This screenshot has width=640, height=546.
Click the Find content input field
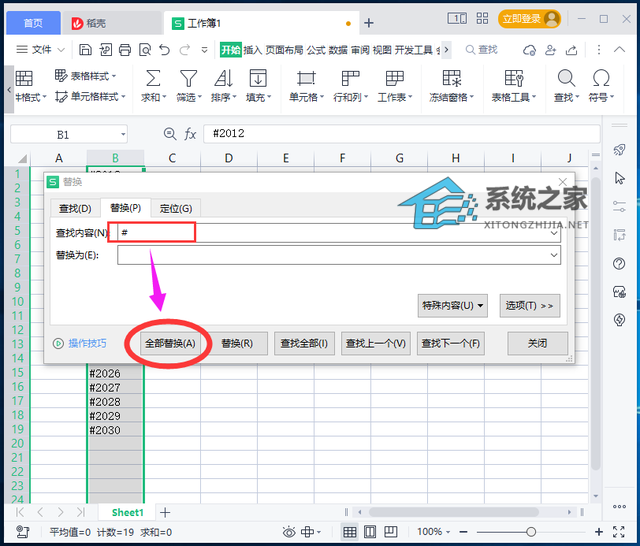339,233
